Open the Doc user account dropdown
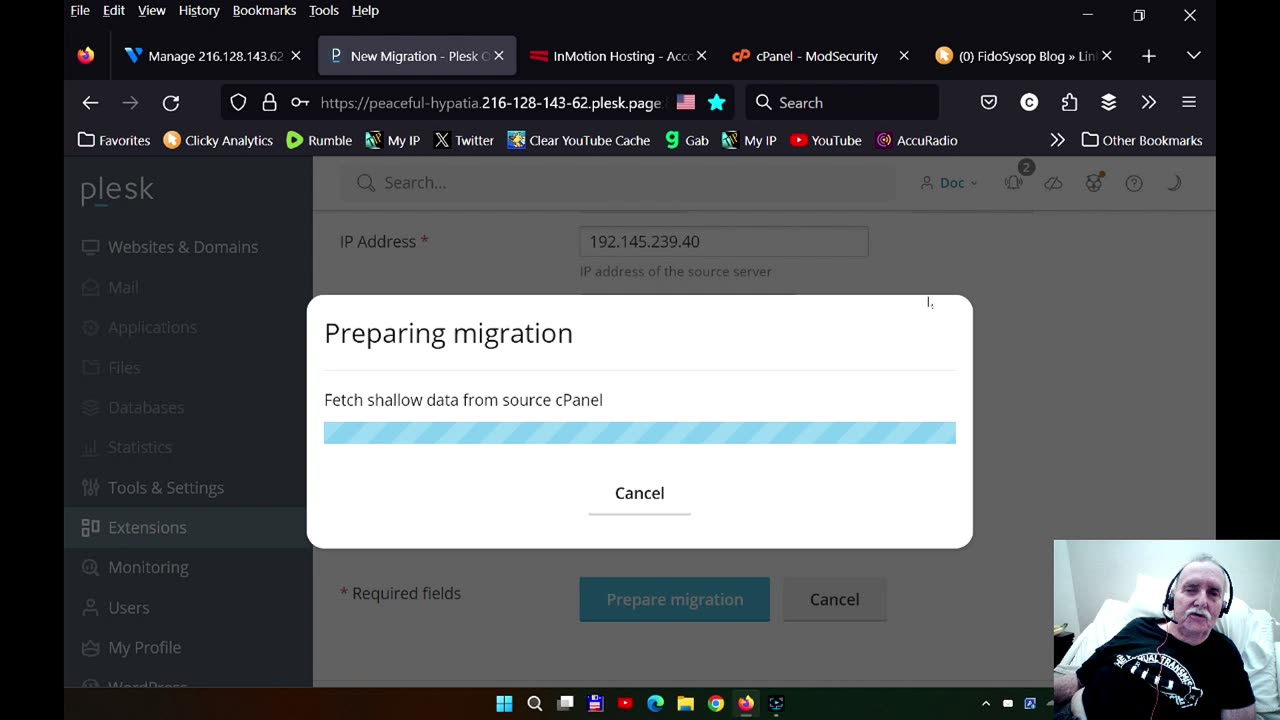 click(x=949, y=183)
